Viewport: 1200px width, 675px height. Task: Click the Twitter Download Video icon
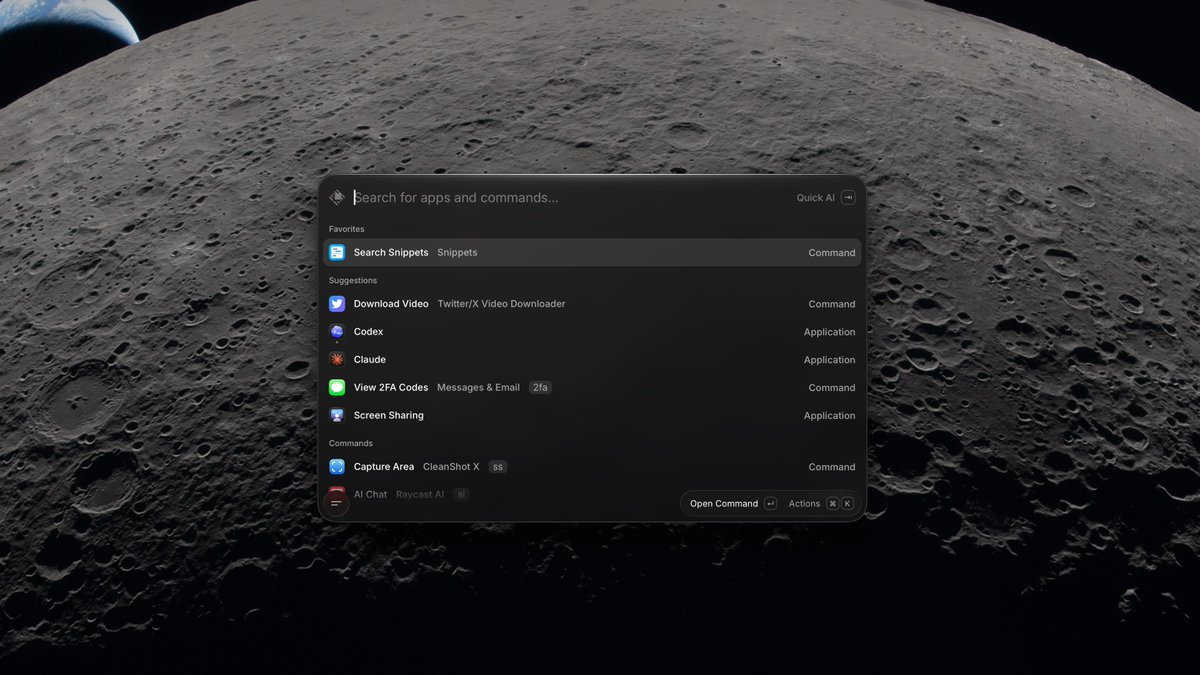click(x=337, y=304)
